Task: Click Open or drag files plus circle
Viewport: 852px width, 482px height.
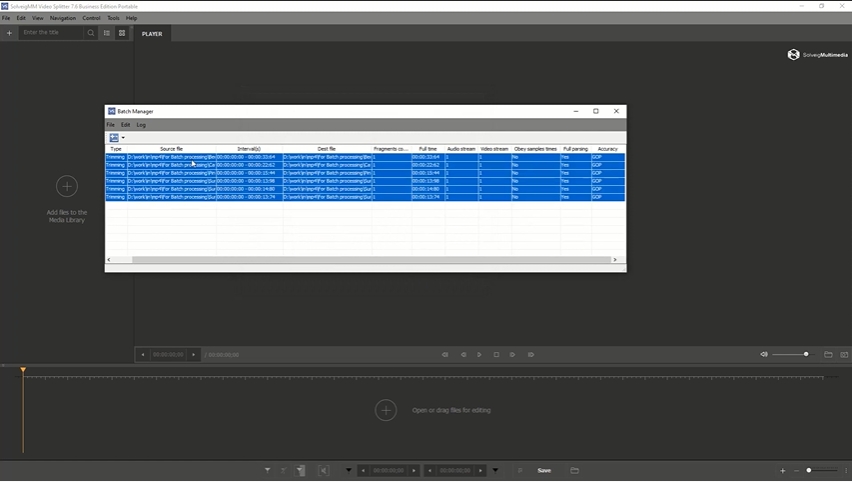Action: tap(386, 410)
